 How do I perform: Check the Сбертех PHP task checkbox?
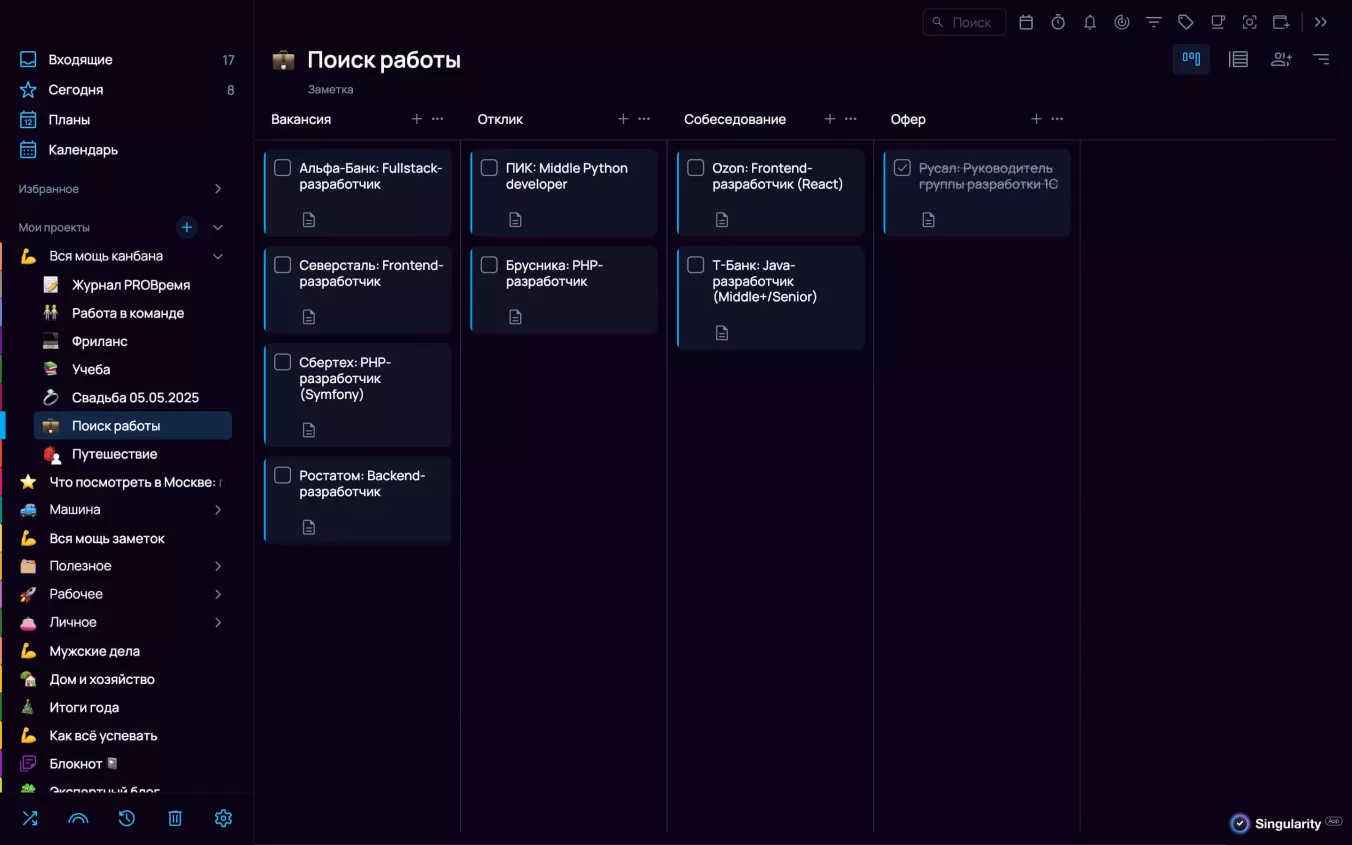283,362
